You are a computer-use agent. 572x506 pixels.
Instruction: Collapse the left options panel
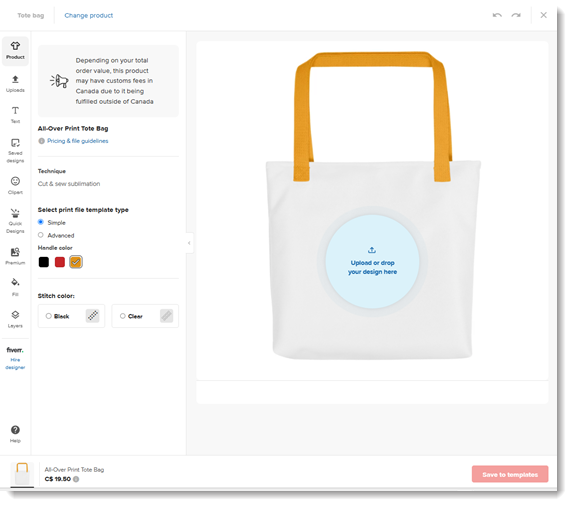[x=189, y=243]
